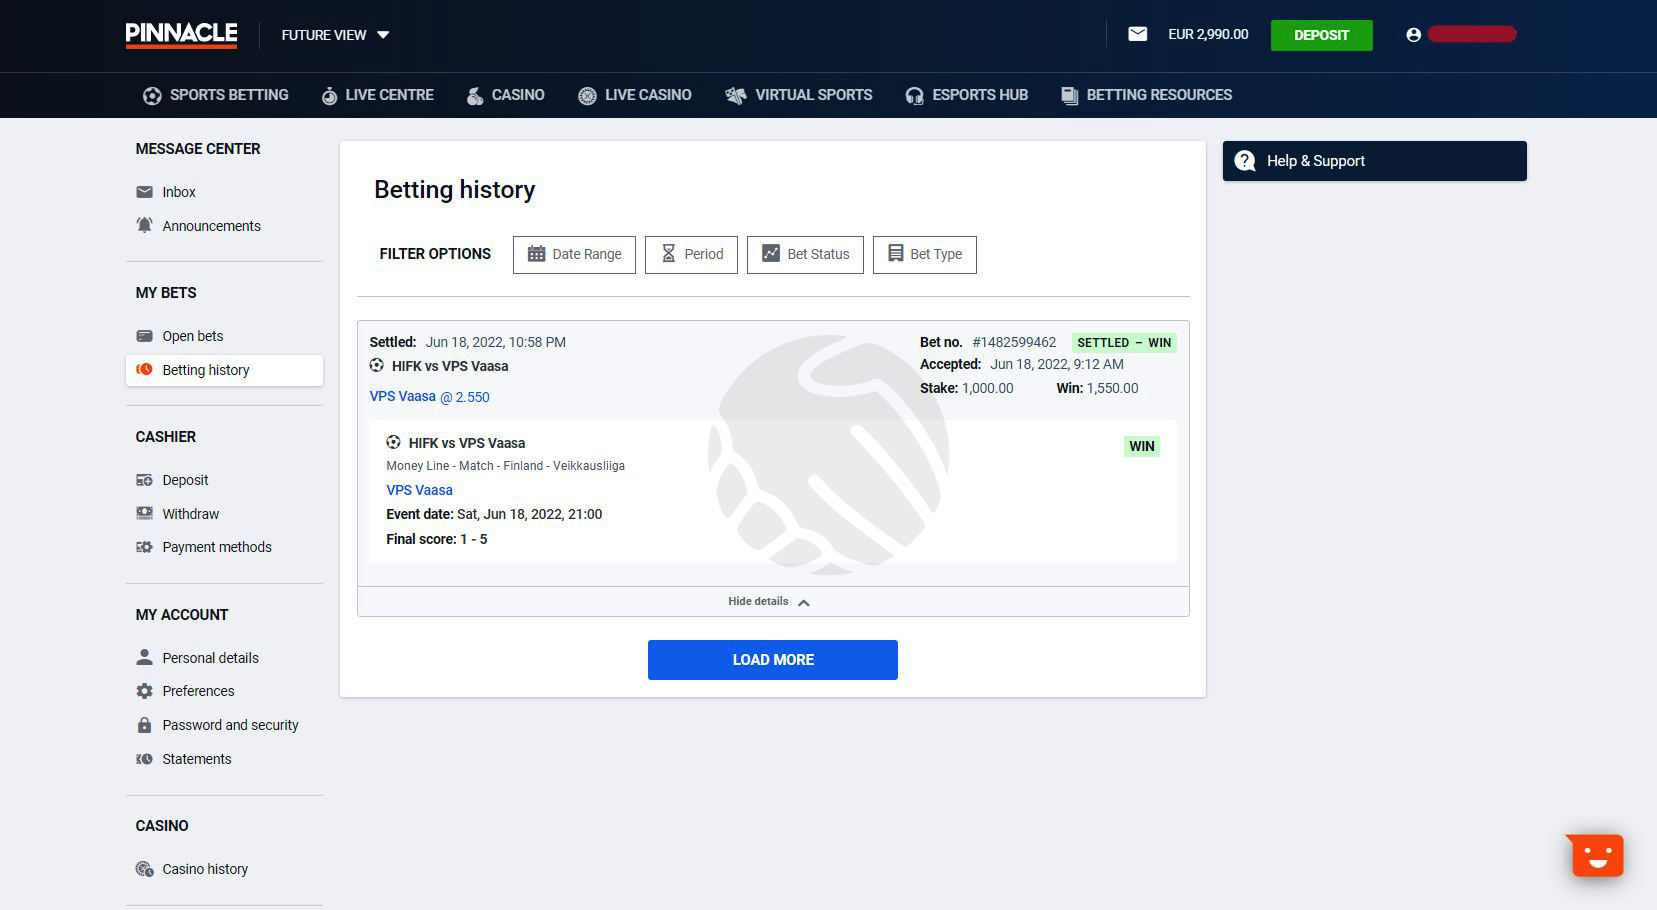Image resolution: width=1657 pixels, height=910 pixels.
Task: Click the Password and security lock icon
Action: click(144, 725)
